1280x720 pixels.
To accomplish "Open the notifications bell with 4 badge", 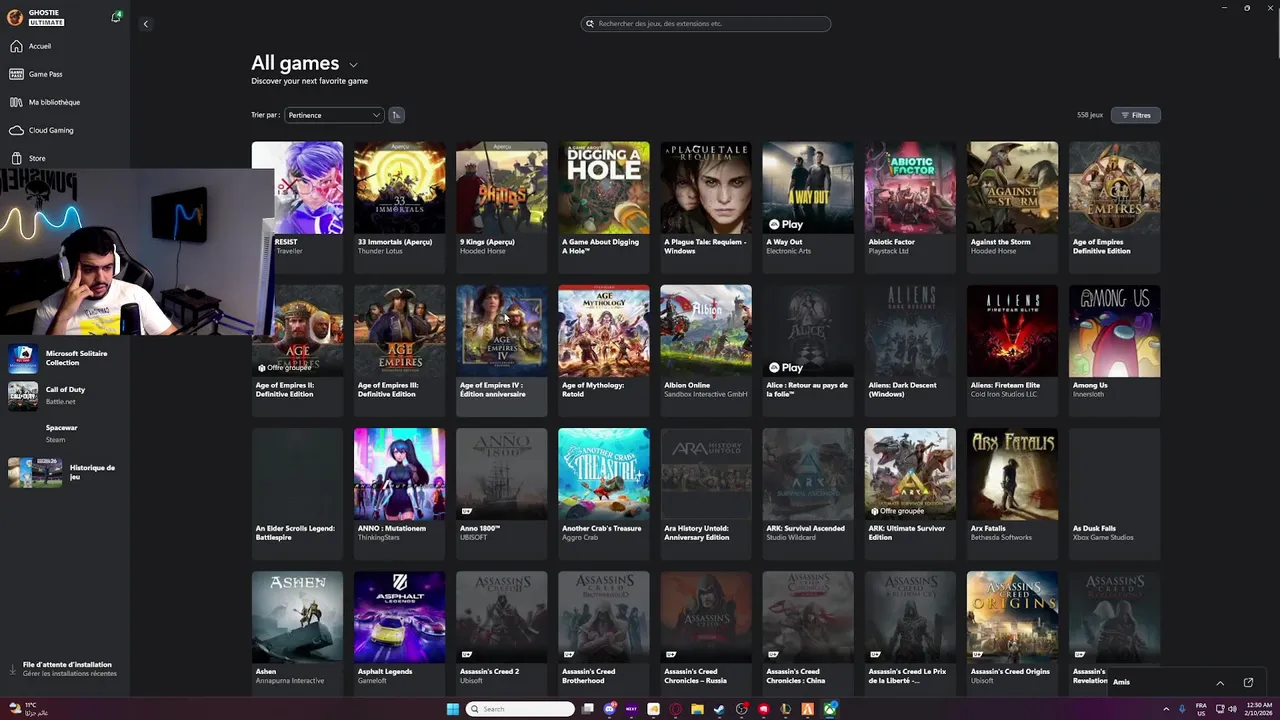I will tap(116, 17).
